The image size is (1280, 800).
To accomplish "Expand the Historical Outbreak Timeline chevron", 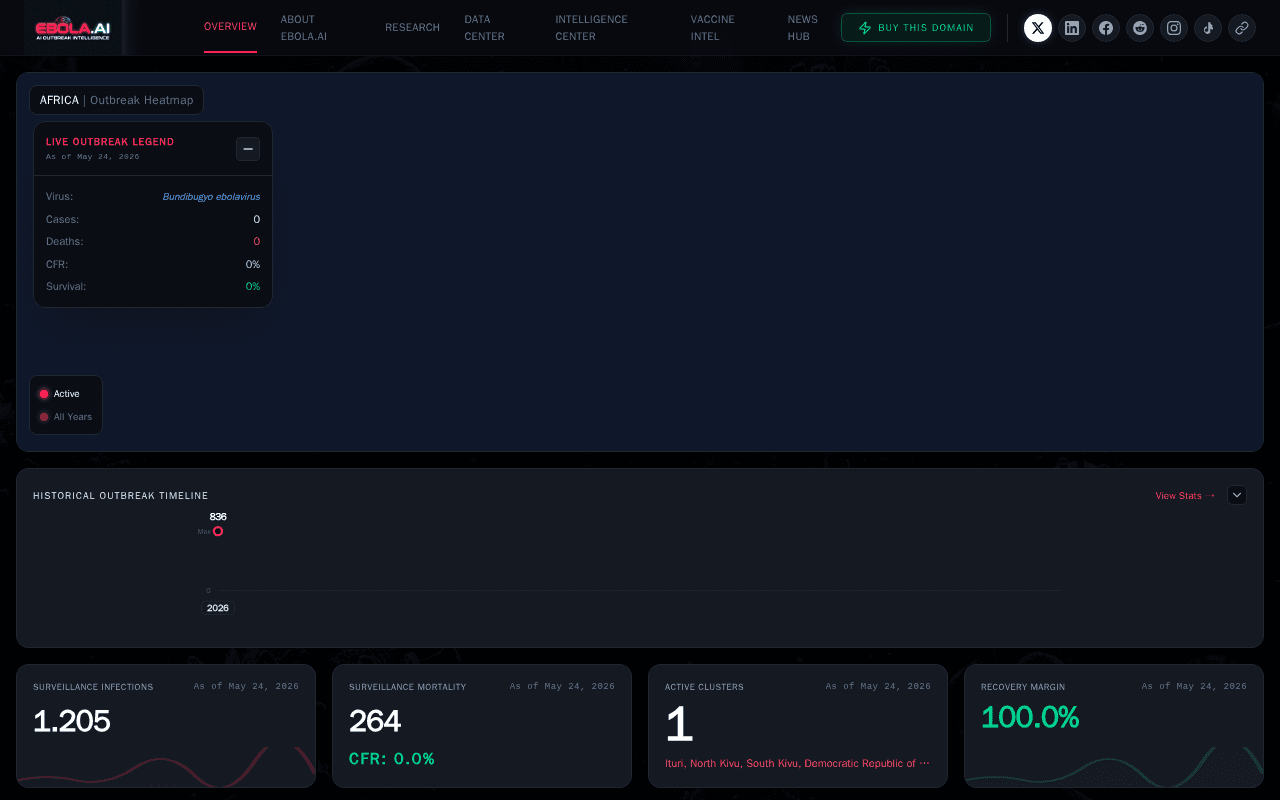I will coord(1237,495).
